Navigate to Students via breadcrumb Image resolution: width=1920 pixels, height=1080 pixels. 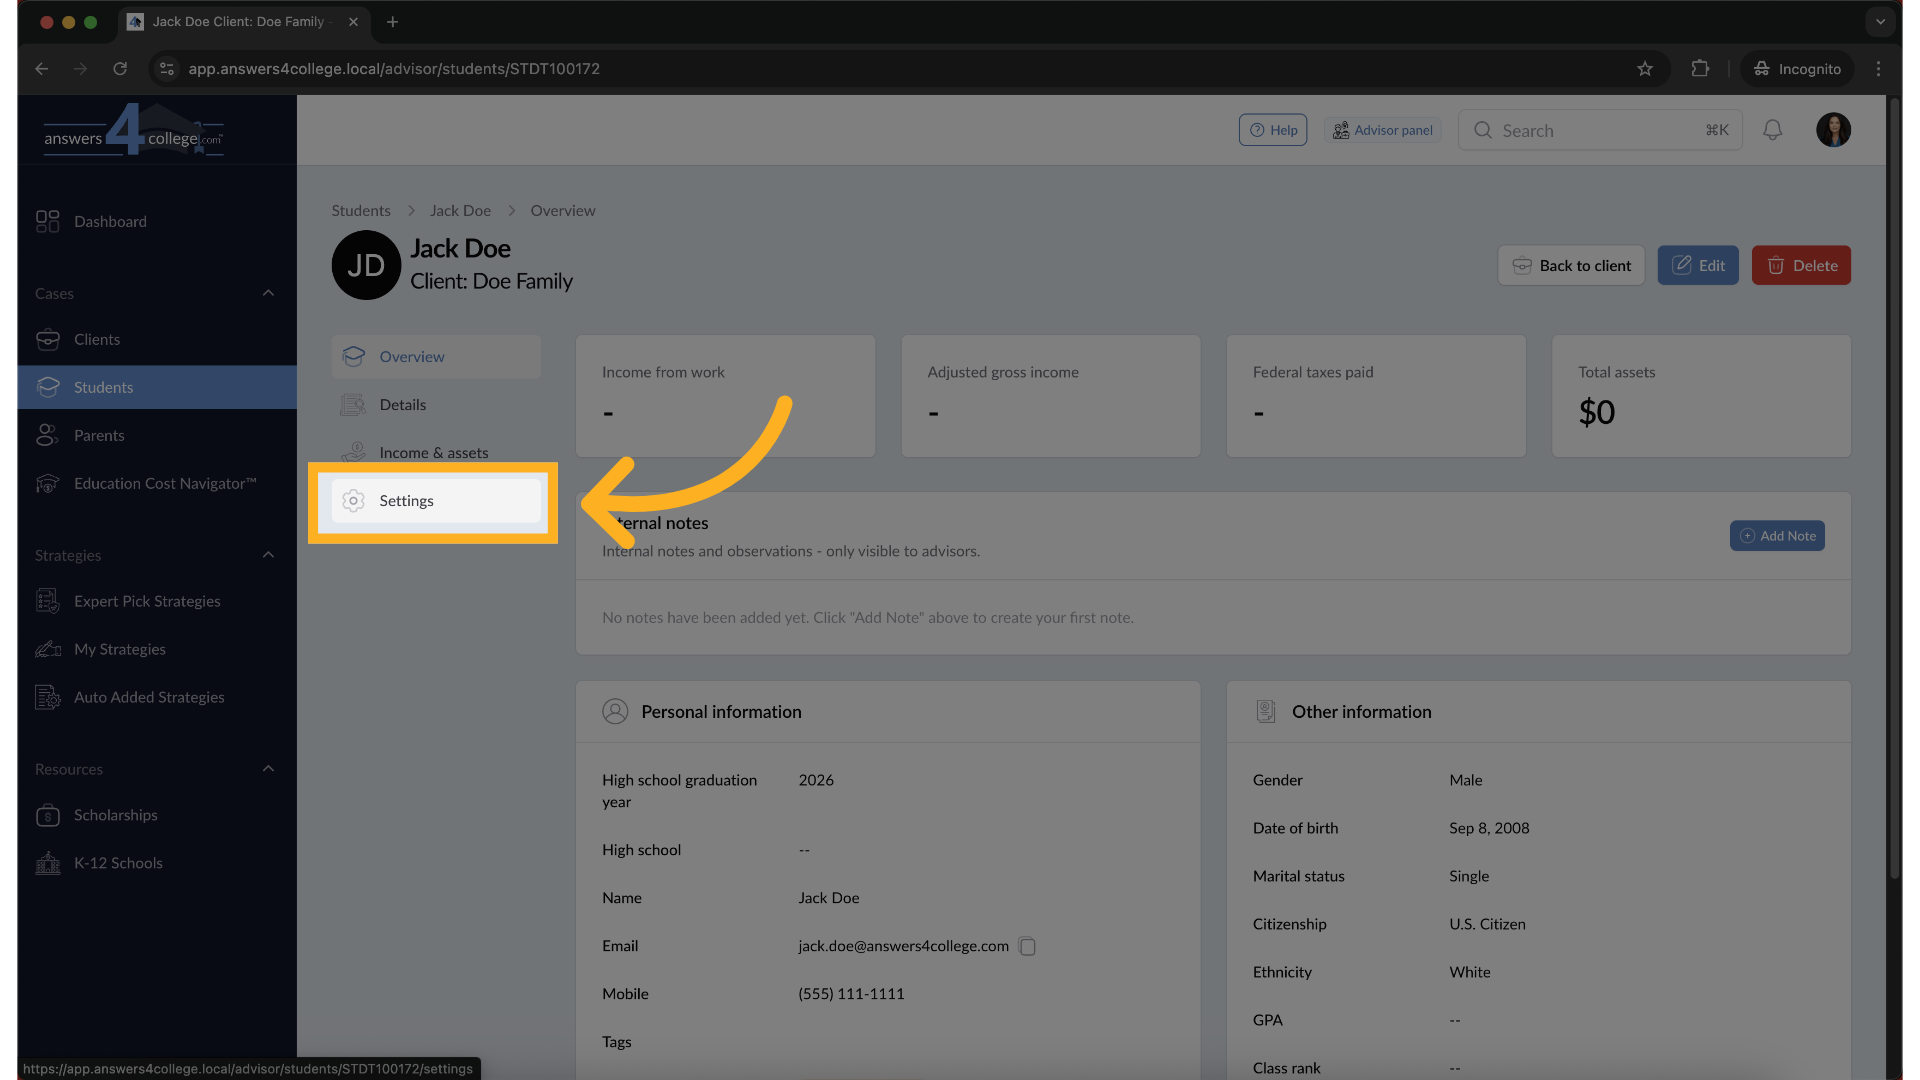click(x=360, y=210)
